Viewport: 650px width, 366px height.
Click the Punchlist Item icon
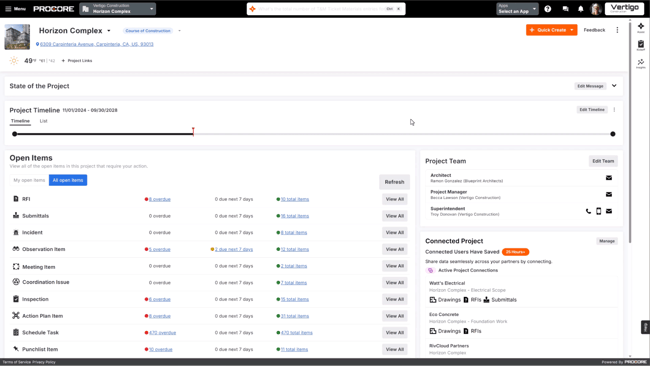pos(16,349)
